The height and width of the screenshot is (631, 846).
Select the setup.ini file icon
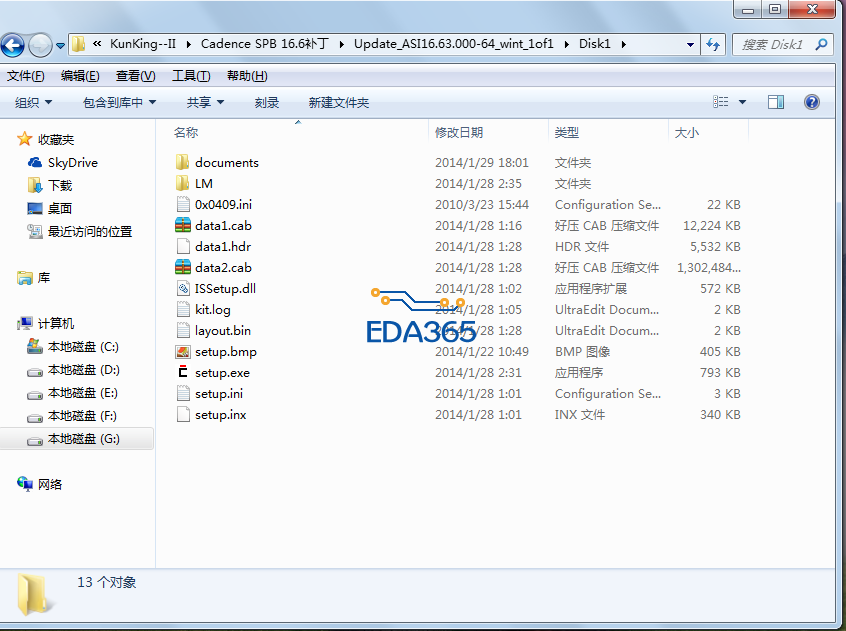click(x=183, y=394)
